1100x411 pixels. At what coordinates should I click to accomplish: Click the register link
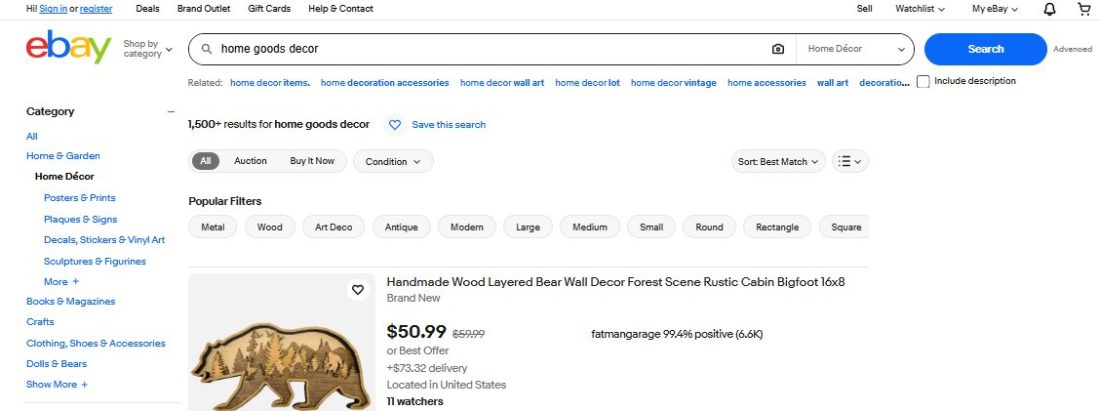coord(96,9)
